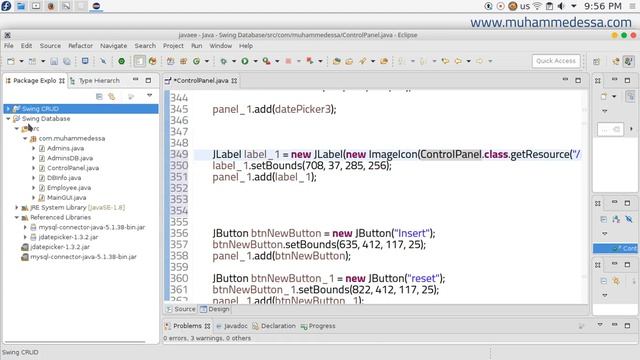Select the ControlPanel.java editor tab
The width and height of the screenshot is (640, 360).
201,81
